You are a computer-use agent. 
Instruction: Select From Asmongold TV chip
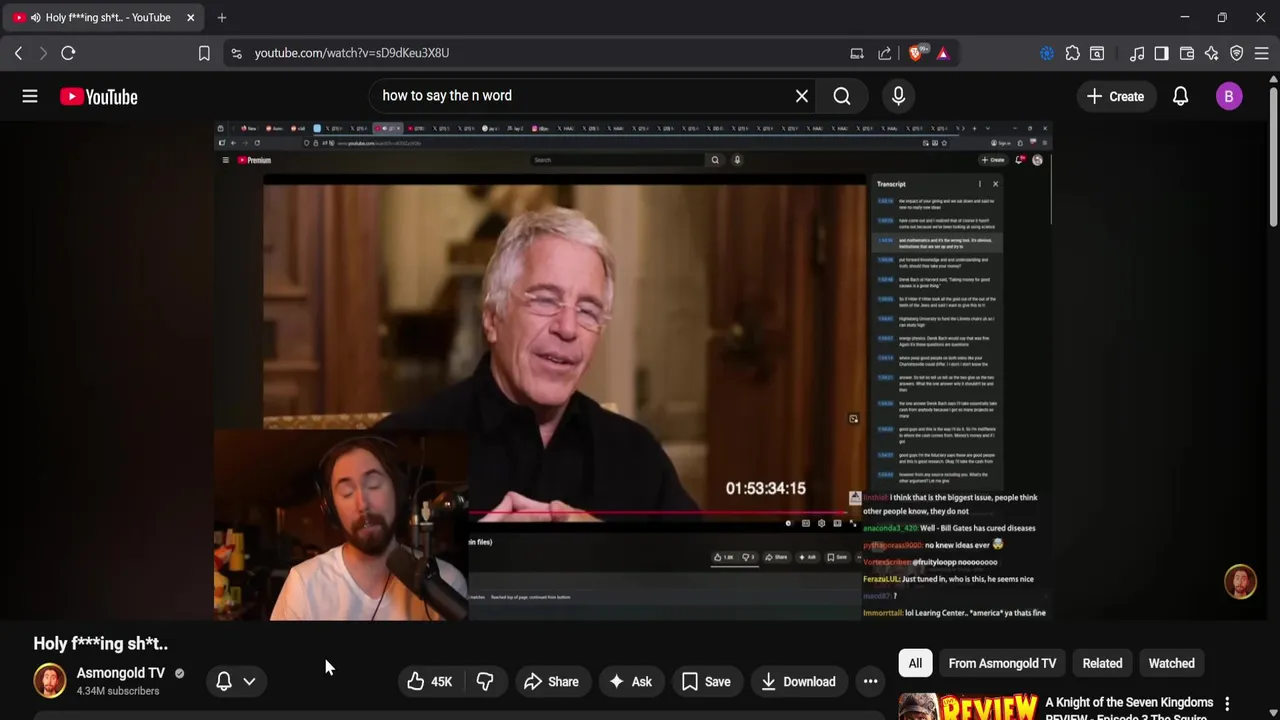click(x=1002, y=663)
